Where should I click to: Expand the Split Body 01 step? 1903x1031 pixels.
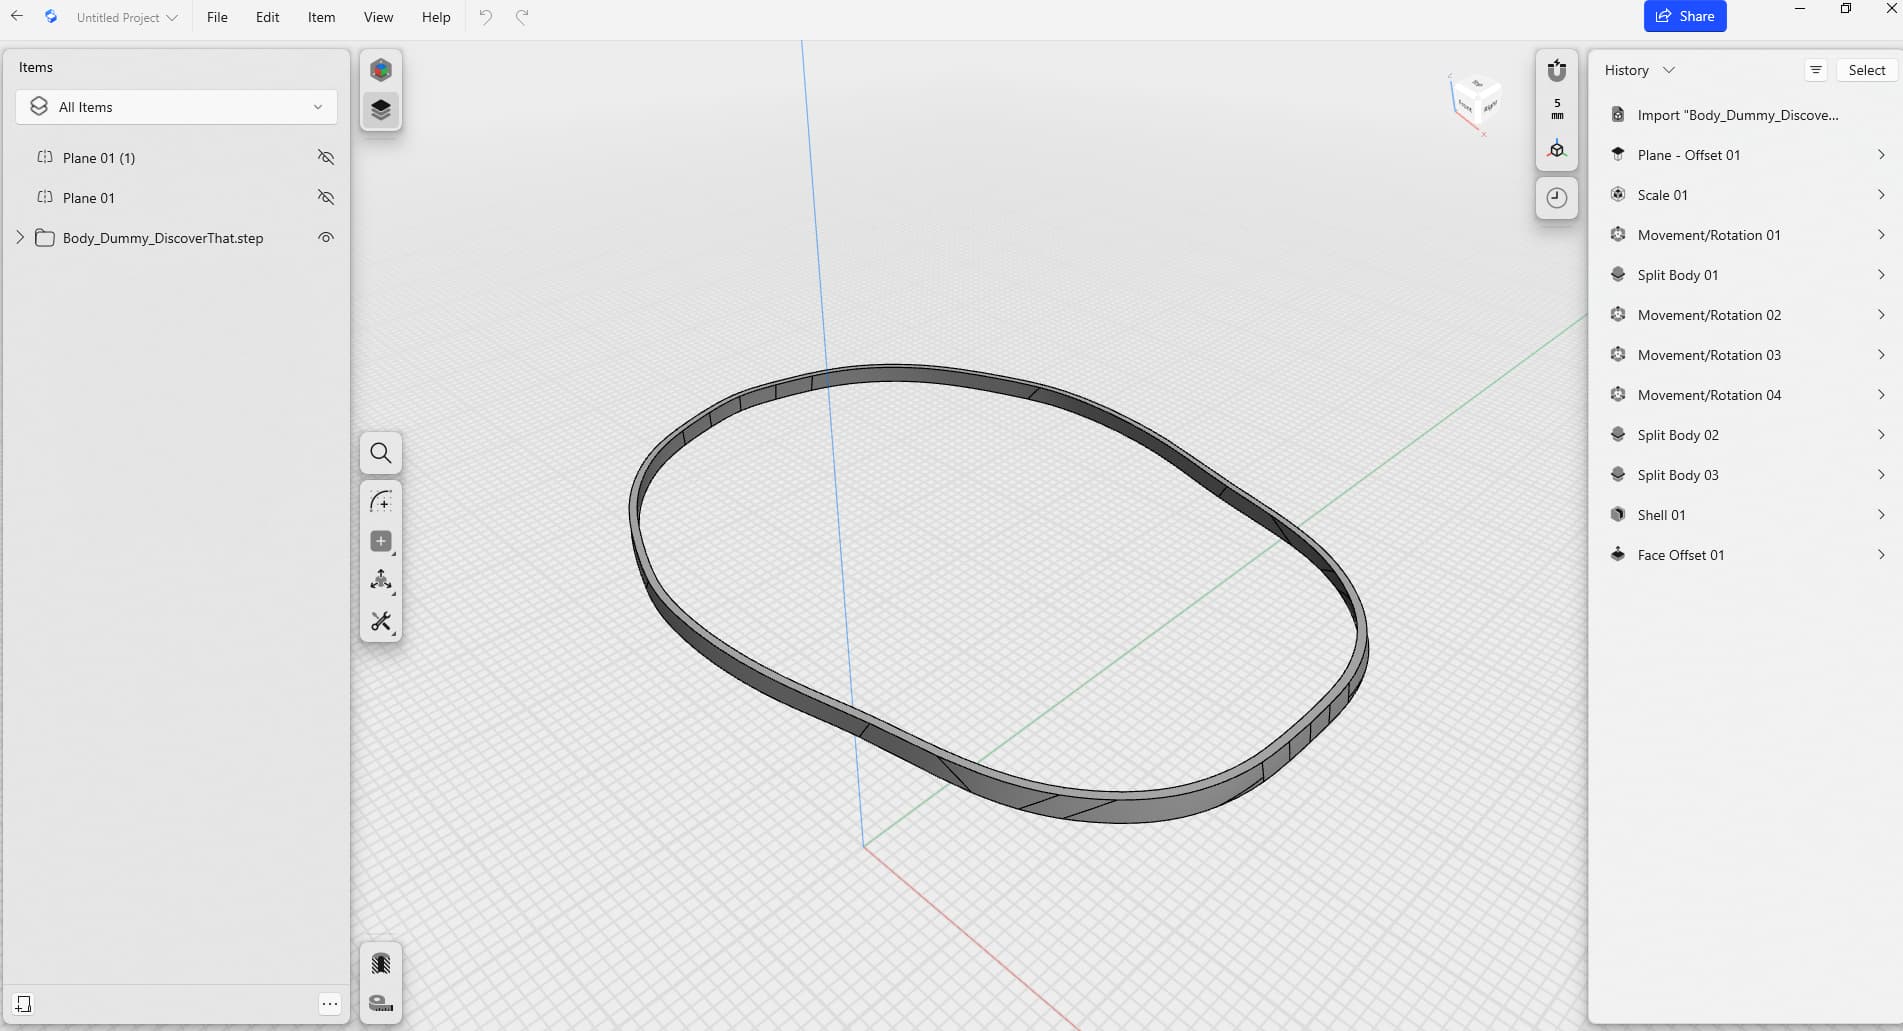pyautogui.click(x=1881, y=275)
